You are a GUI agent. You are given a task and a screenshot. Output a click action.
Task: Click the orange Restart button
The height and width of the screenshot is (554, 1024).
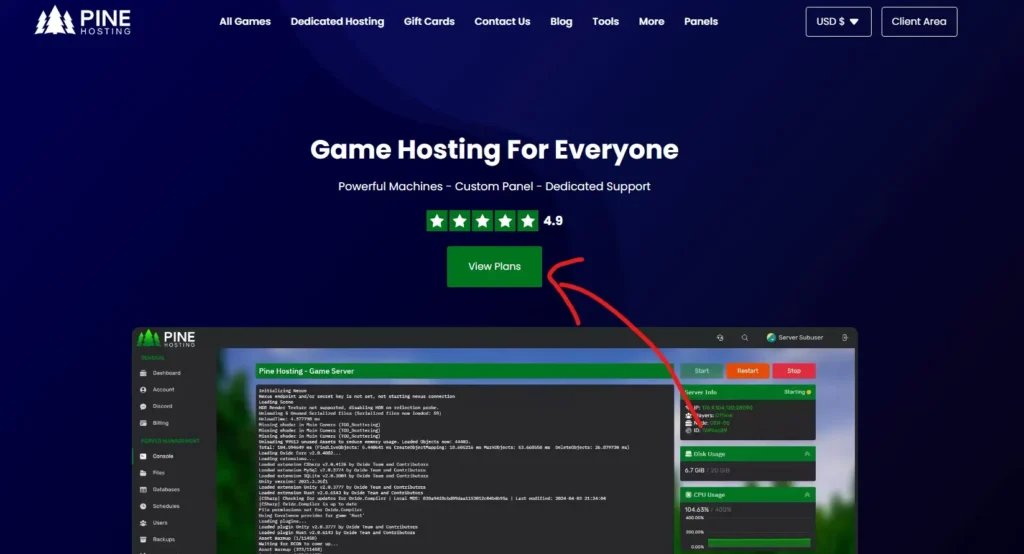[748, 371]
